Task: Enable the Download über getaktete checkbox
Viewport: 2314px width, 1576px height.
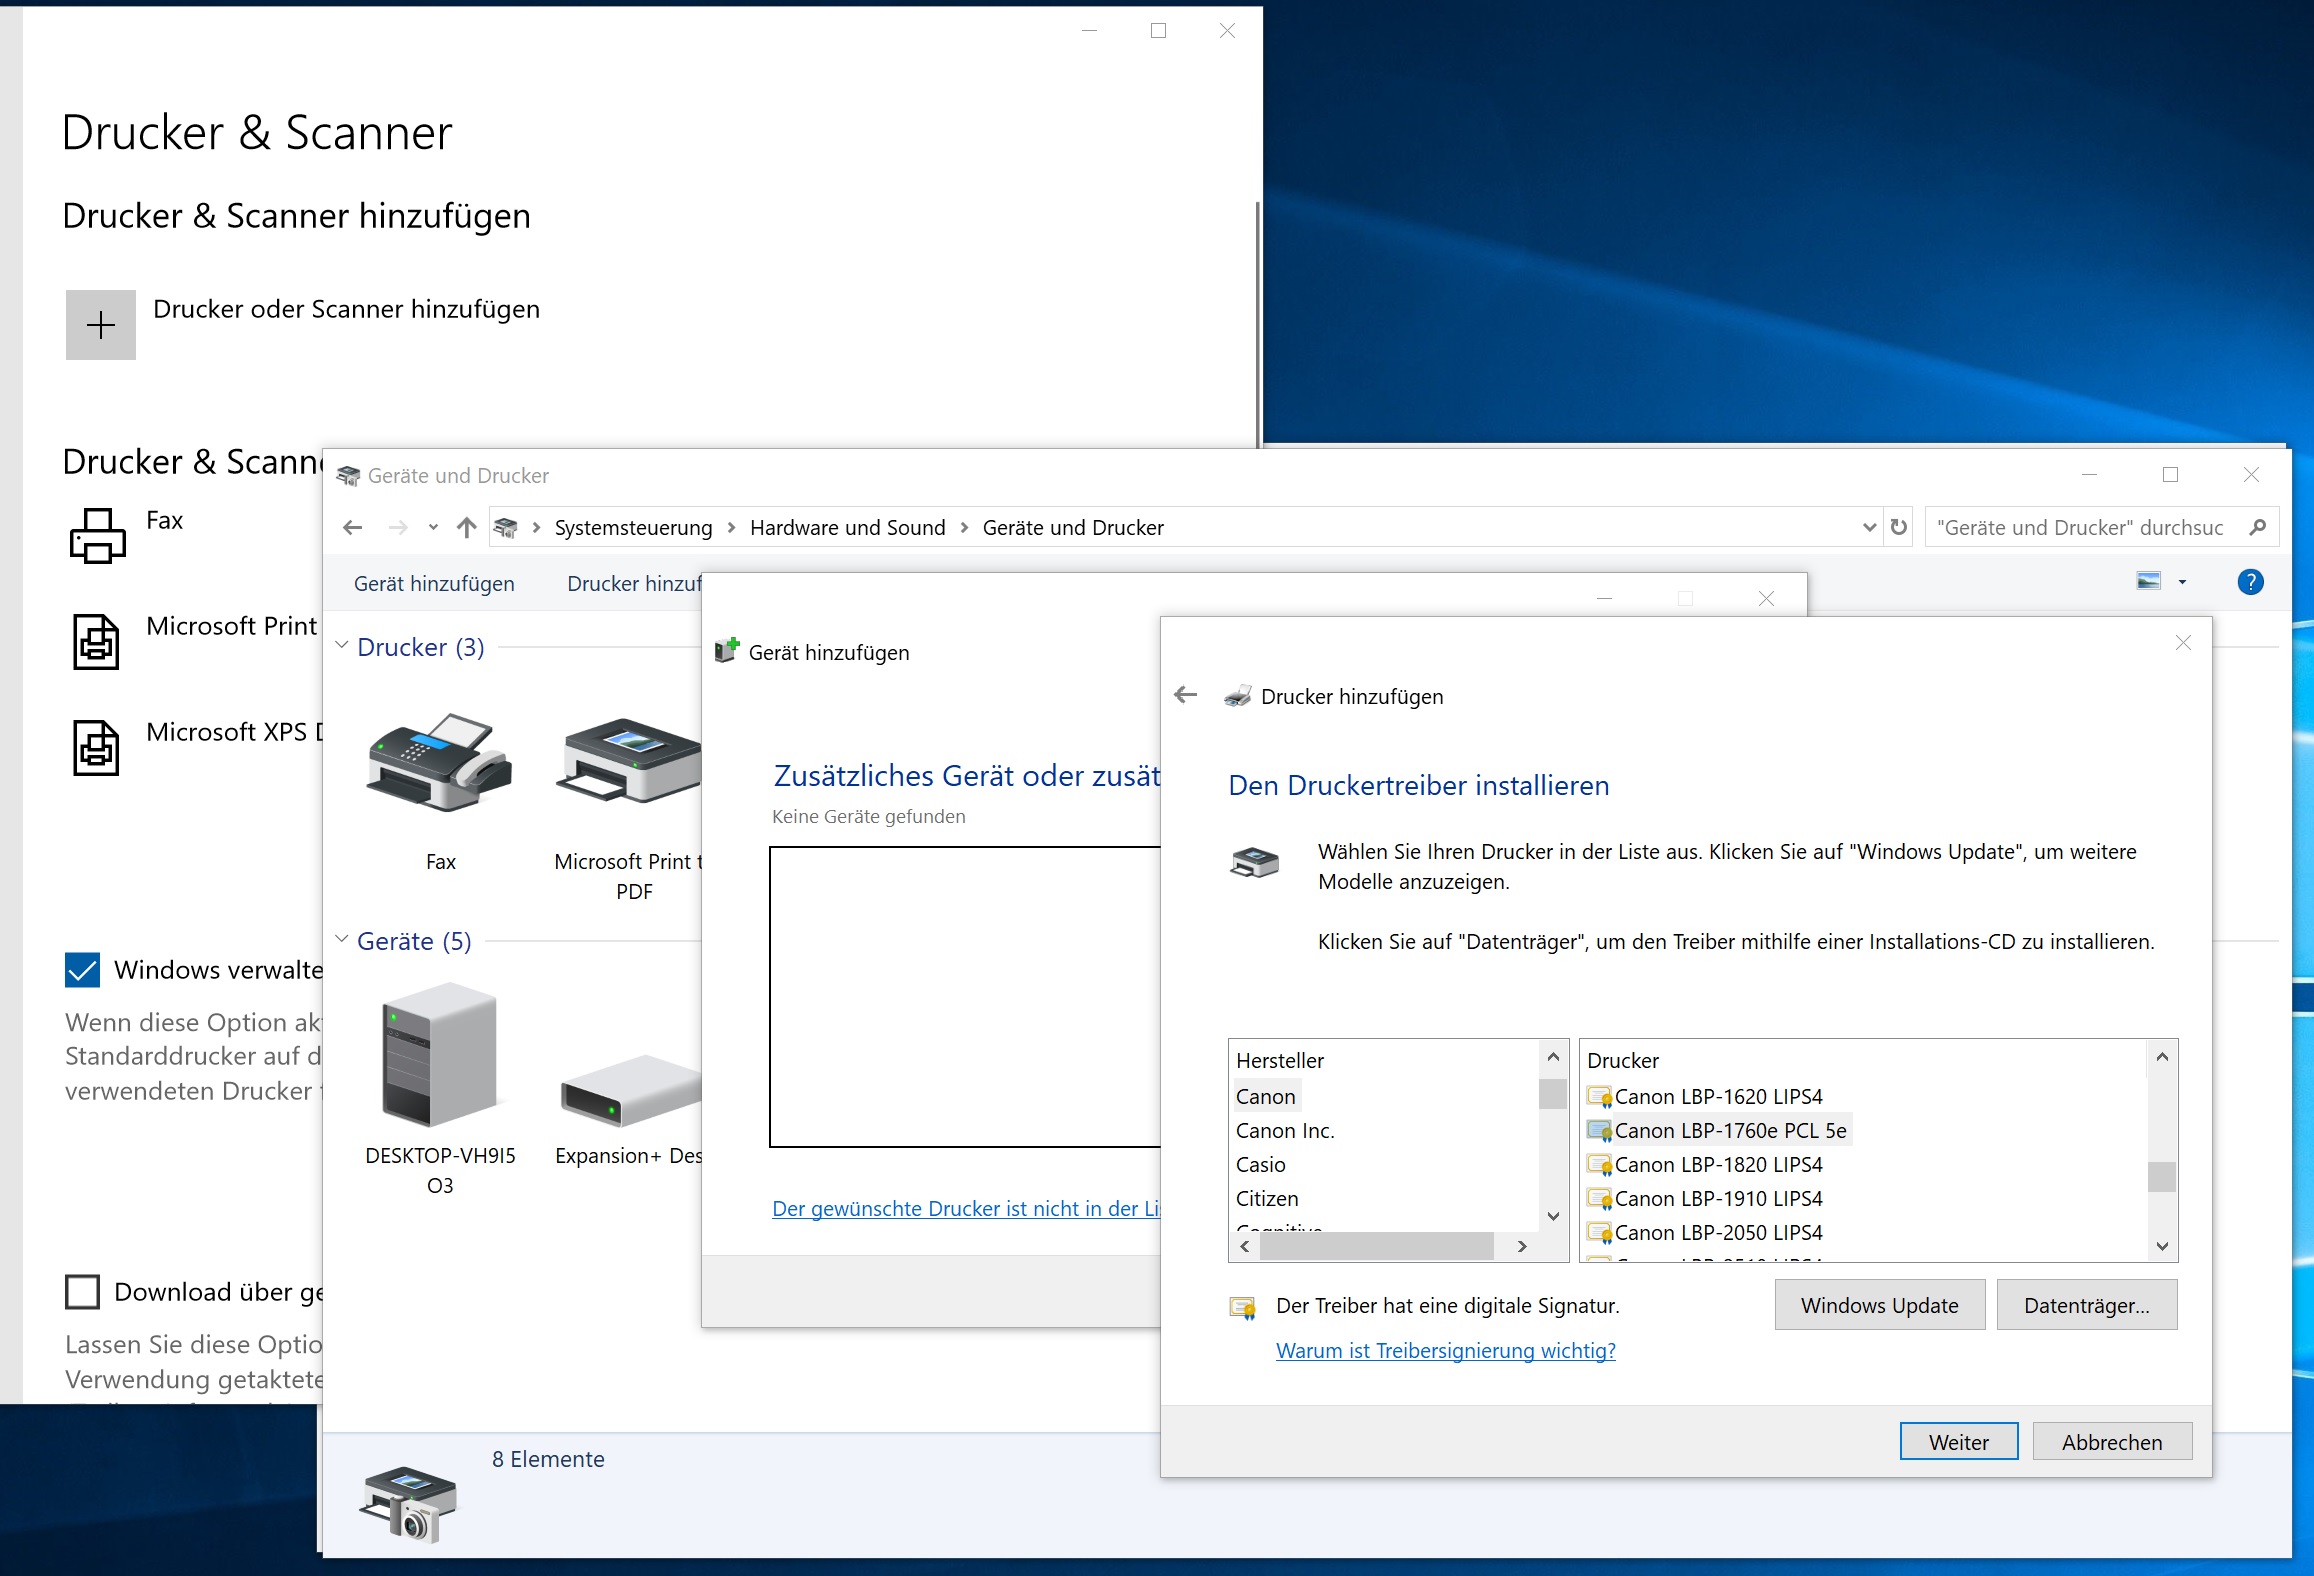Action: [82, 1291]
